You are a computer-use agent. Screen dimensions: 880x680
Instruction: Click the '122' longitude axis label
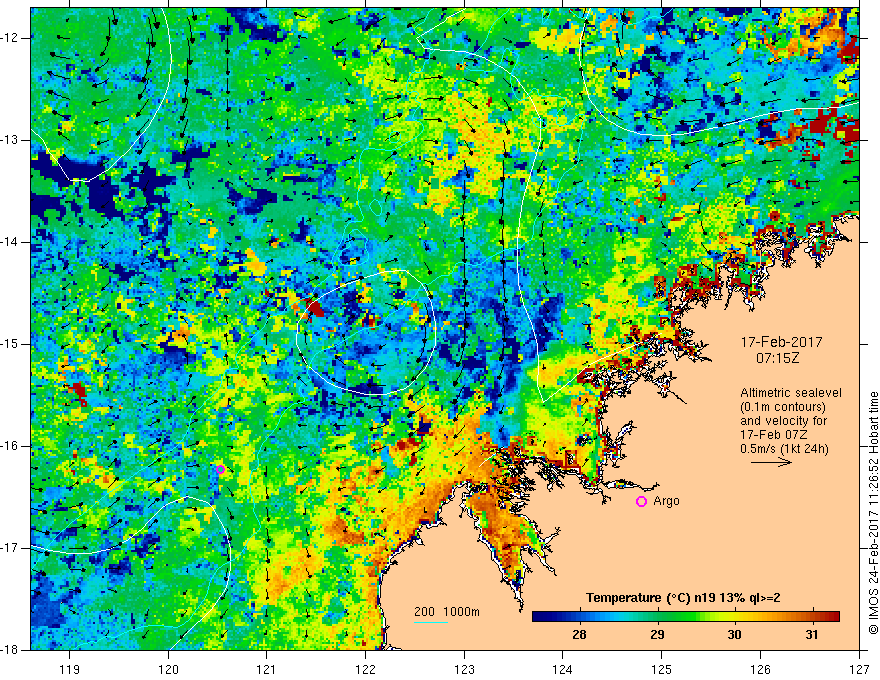pos(365,669)
